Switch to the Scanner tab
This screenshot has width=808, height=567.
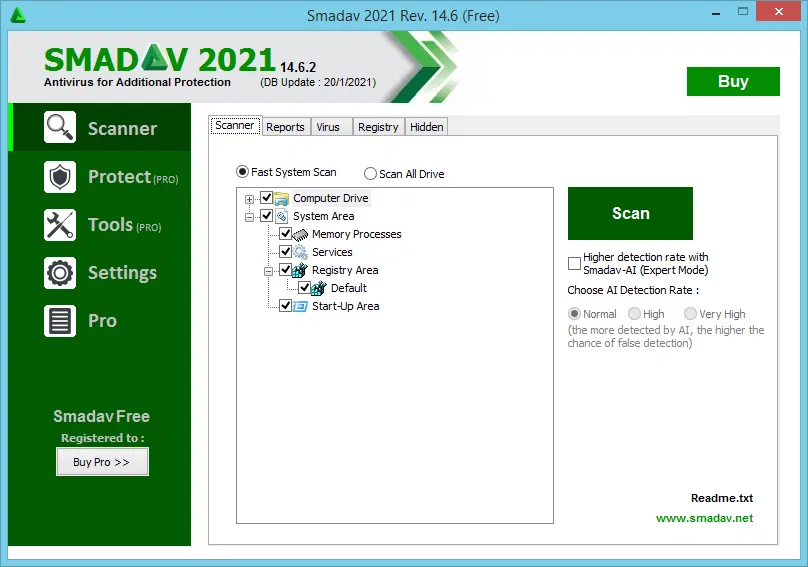click(235, 125)
